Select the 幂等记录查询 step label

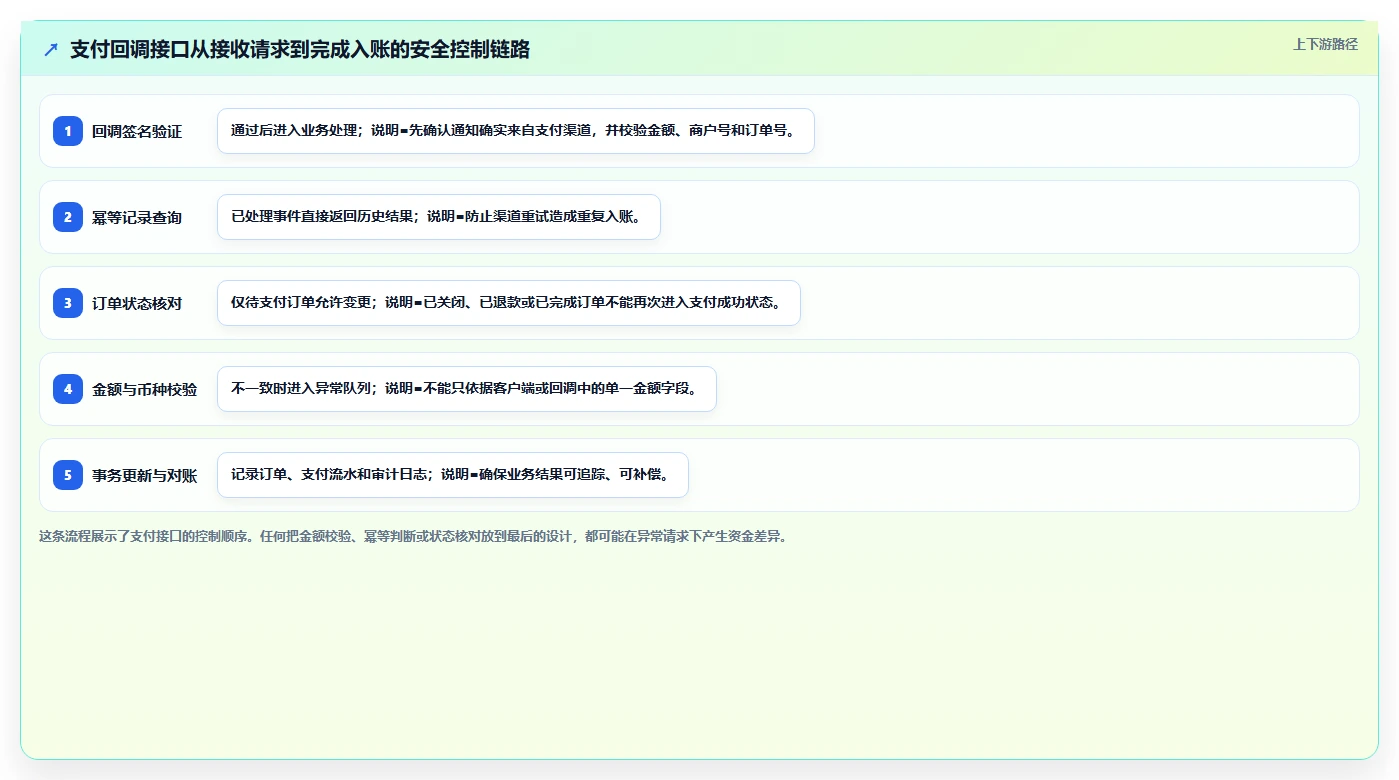pyautogui.click(x=137, y=217)
